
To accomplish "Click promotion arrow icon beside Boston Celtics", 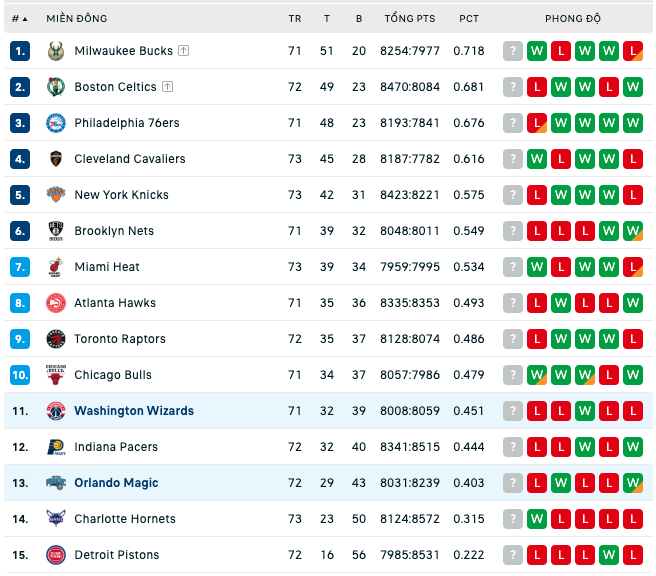I will pyautogui.click(x=167, y=87).
